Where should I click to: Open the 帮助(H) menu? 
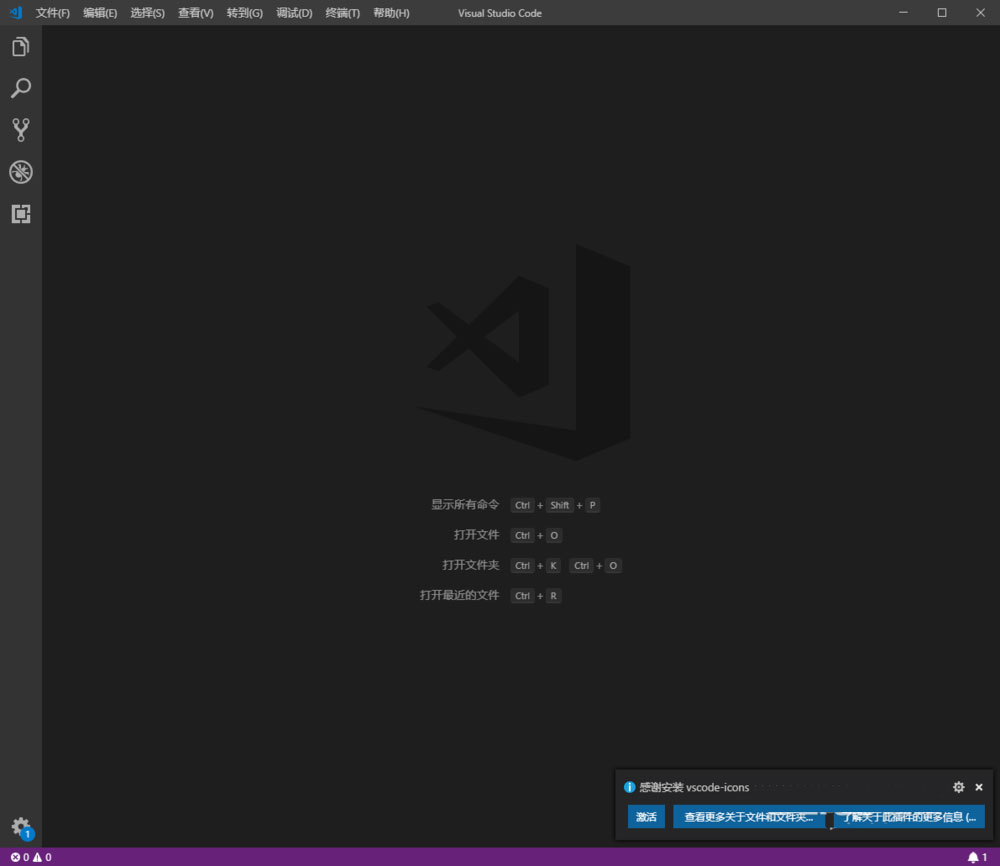[391, 13]
